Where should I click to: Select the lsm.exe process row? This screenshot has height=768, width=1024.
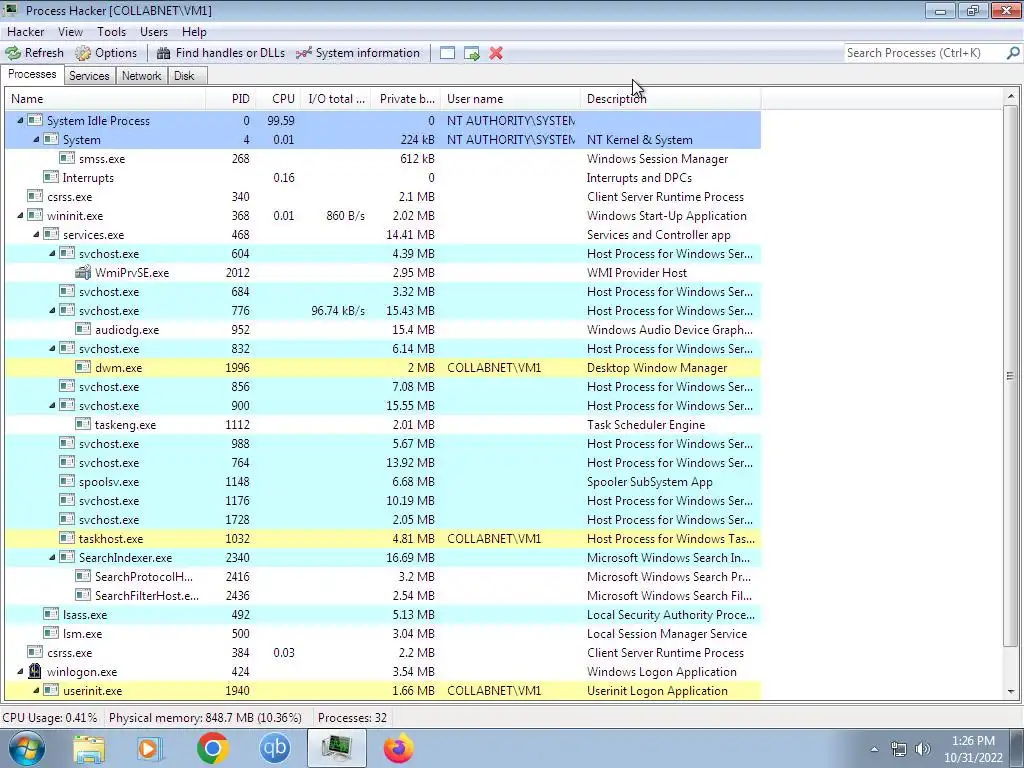[383, 633]
